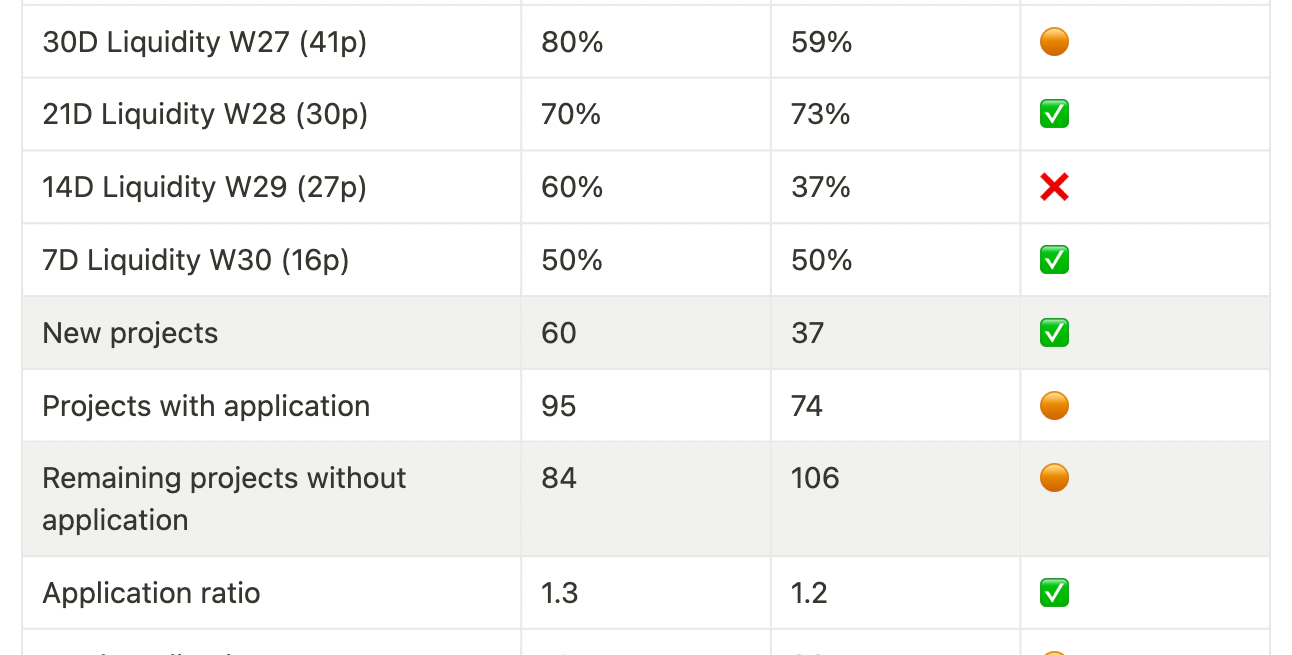Click the orange circle in 30D Liquidity row
Screen dimensions: 1292x655
pos(1054,42)
